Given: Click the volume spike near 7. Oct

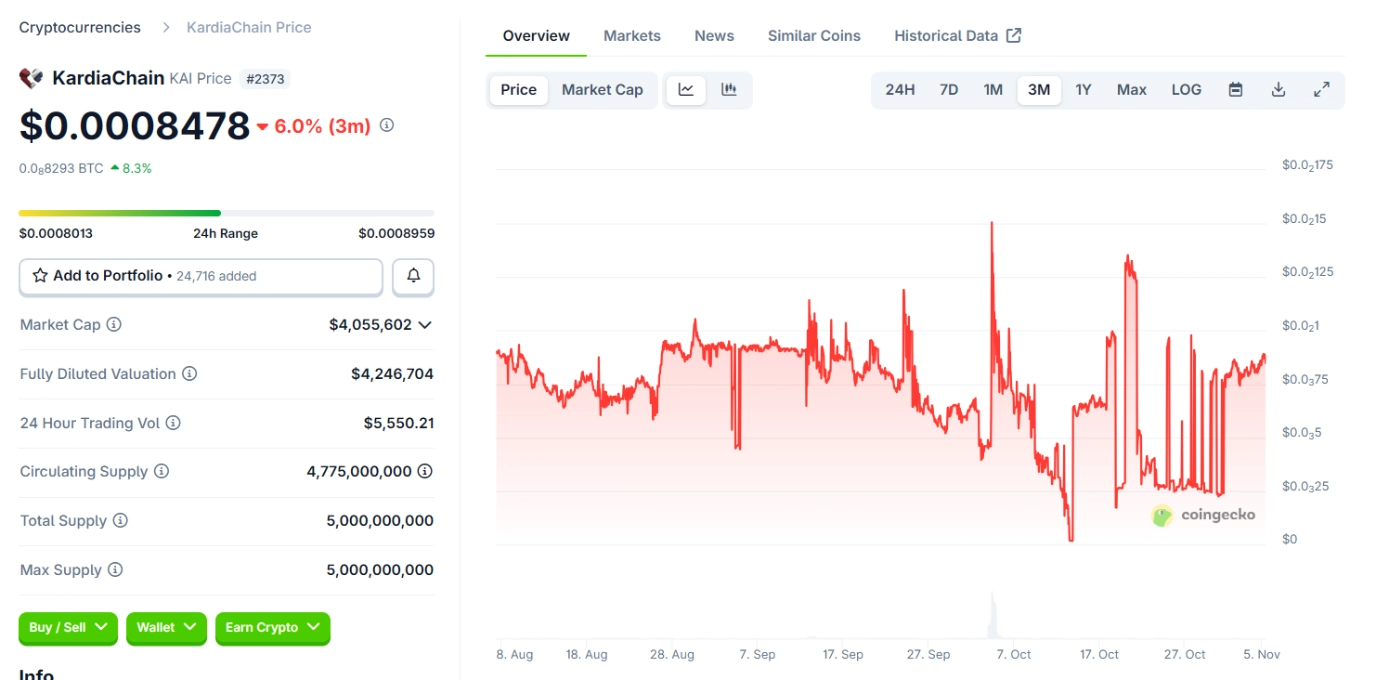Looking at the screenshot, I should click(992, 616).
